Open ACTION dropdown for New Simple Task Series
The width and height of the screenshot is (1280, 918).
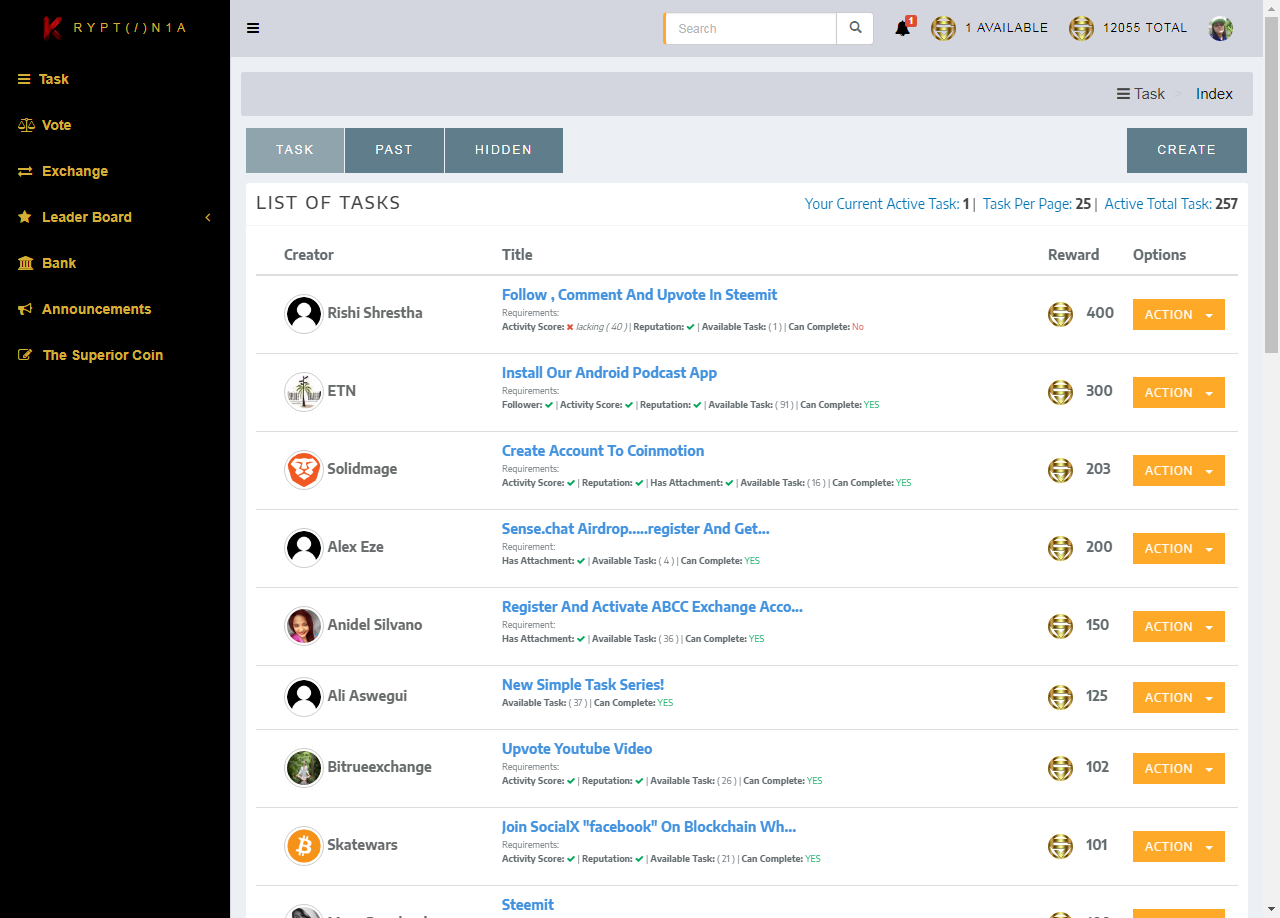[1178, 697]
